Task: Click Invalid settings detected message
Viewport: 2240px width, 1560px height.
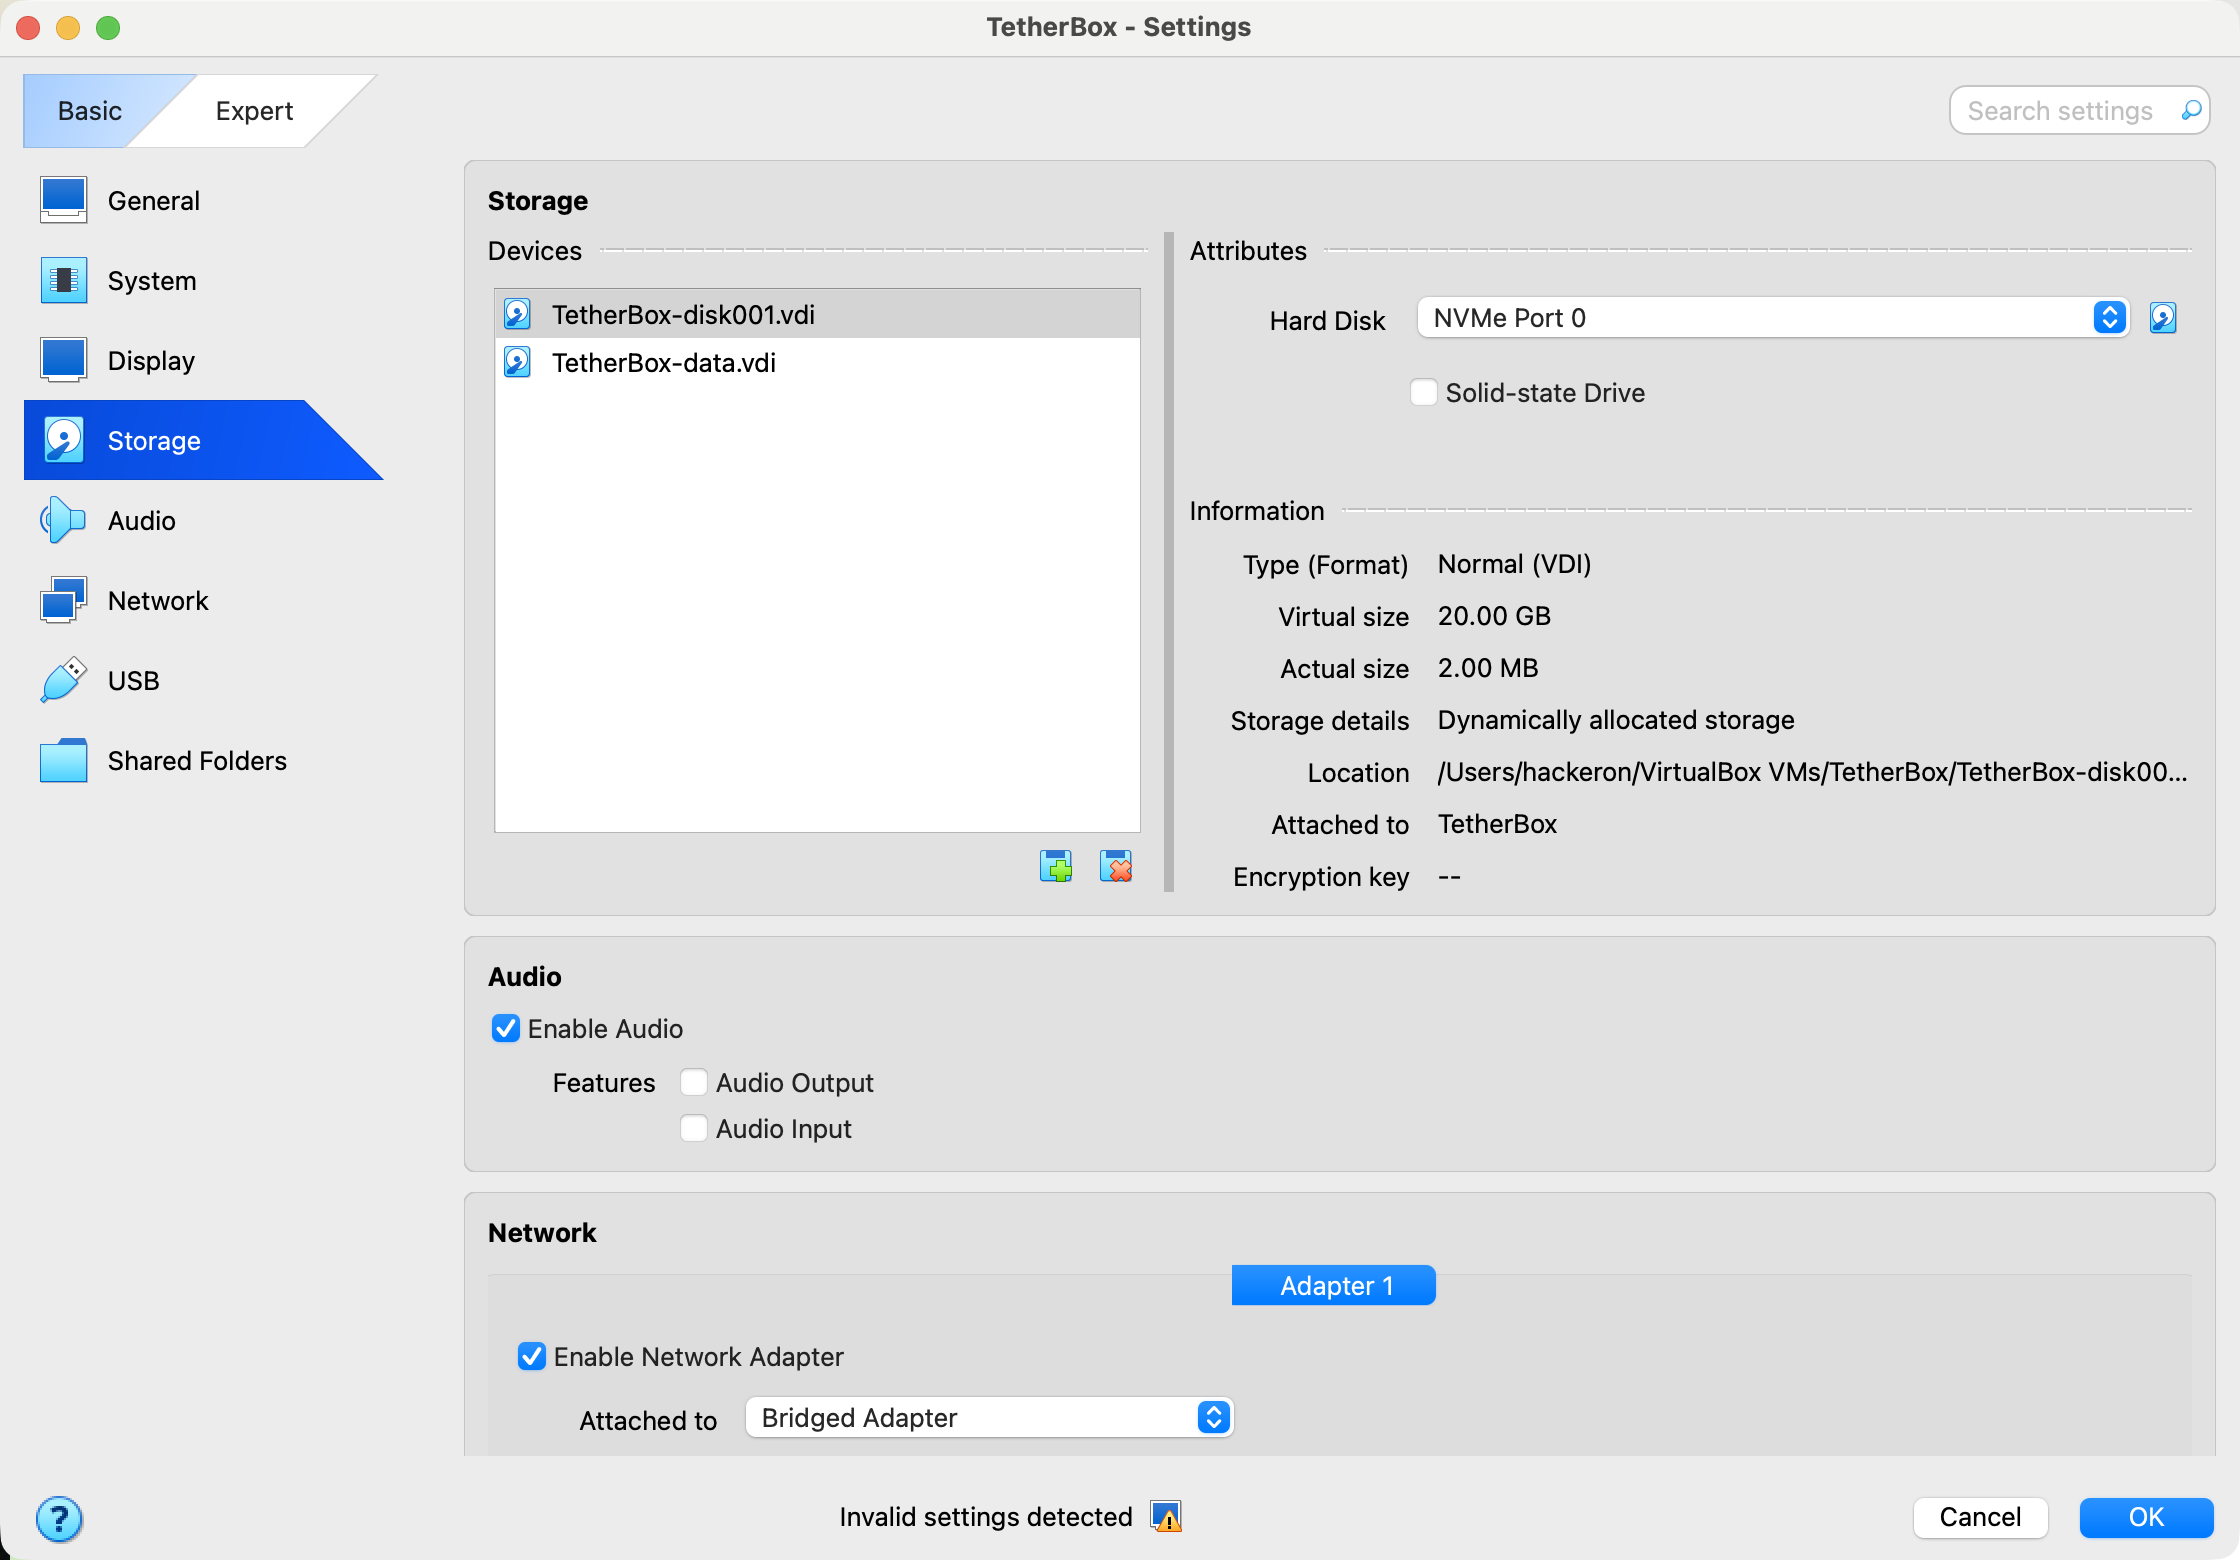Action: 986,1517
